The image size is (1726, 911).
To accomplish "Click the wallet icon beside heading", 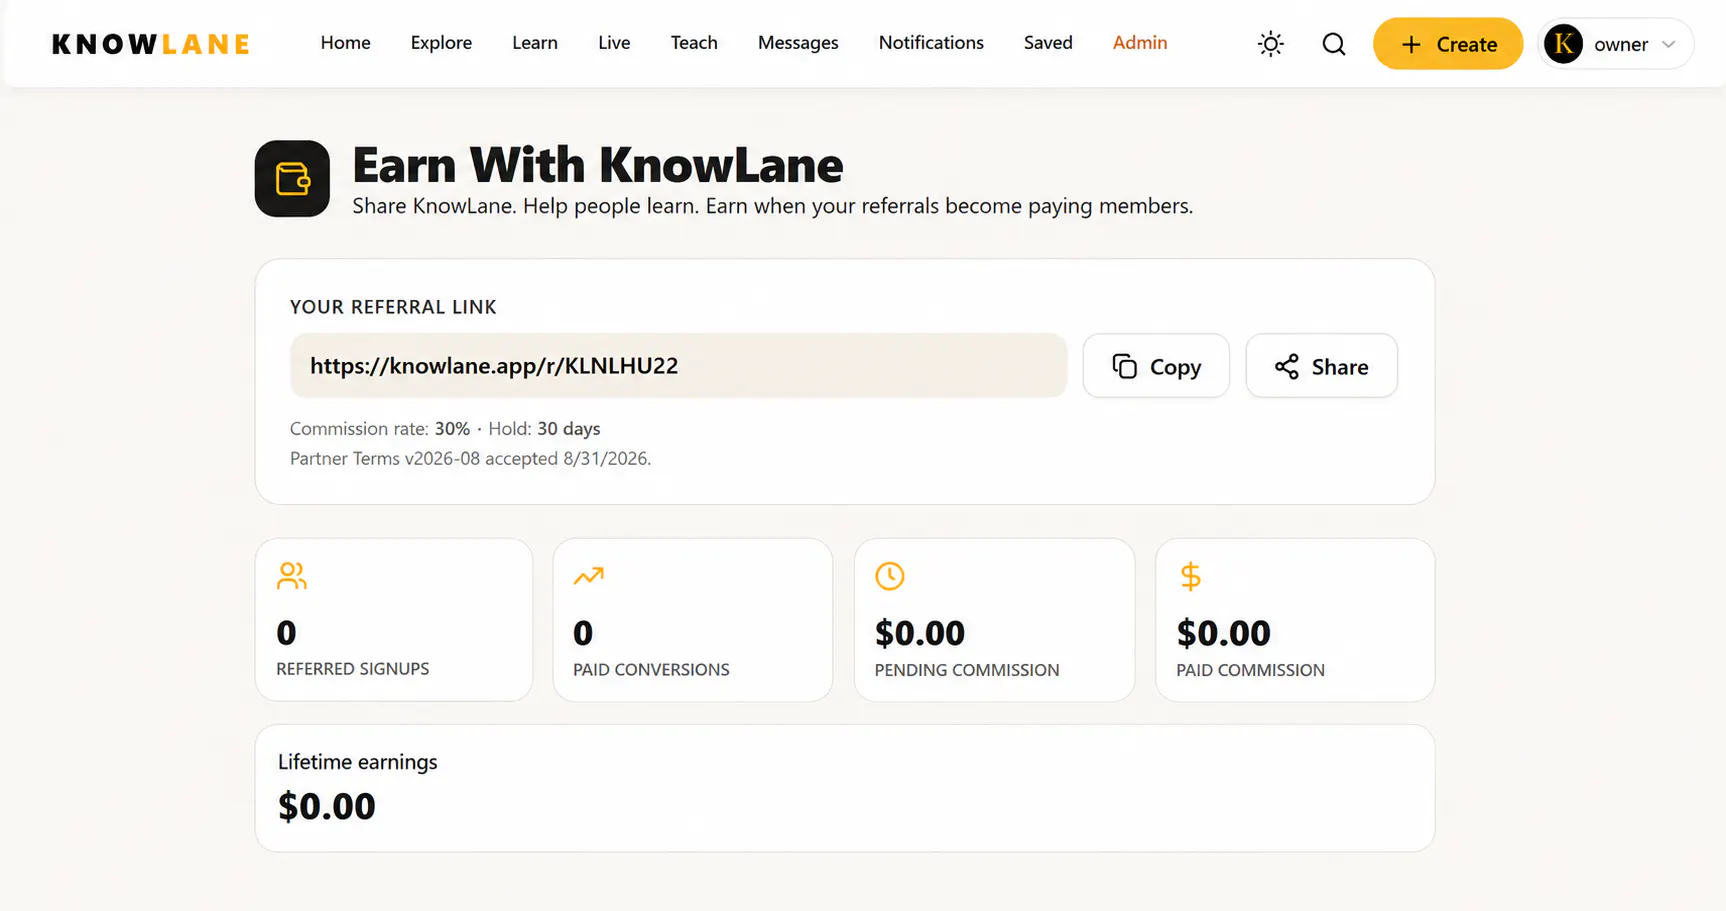I will (x=292, y=179).
